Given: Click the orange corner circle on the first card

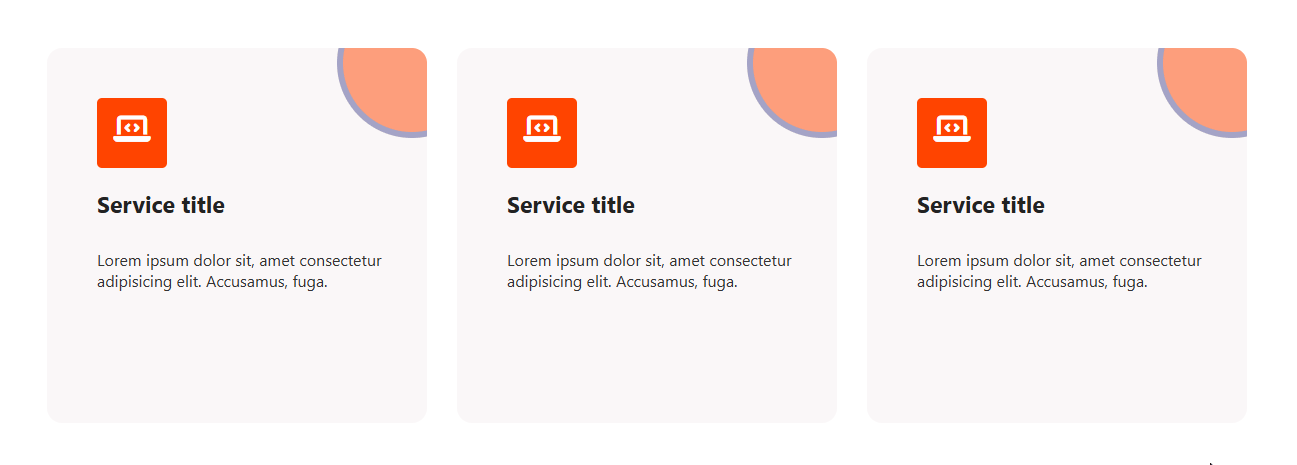Looking at the screenshot, I should 392,86.
